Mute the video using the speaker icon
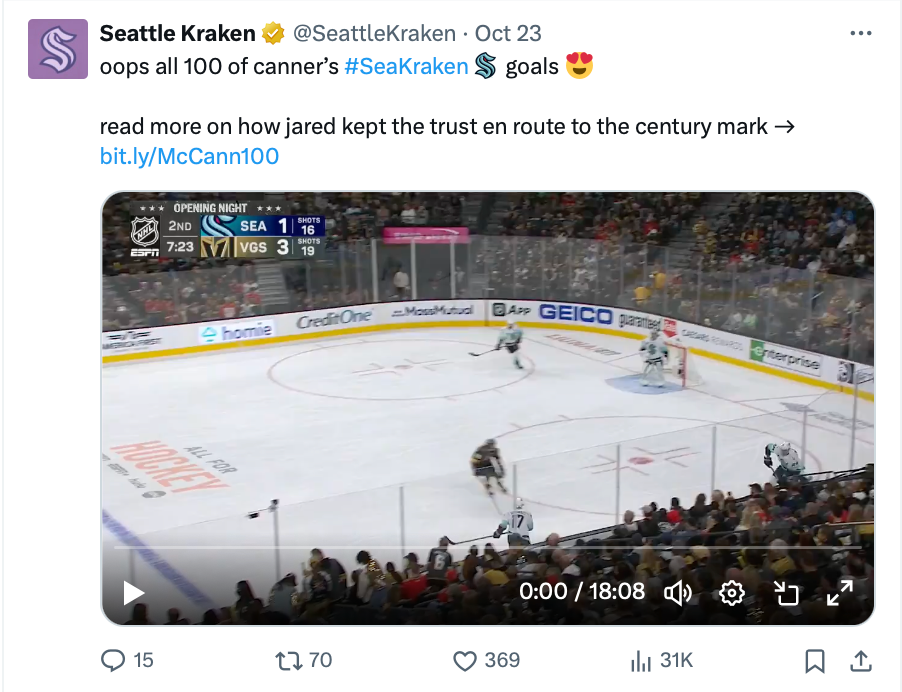 point(678,593)
